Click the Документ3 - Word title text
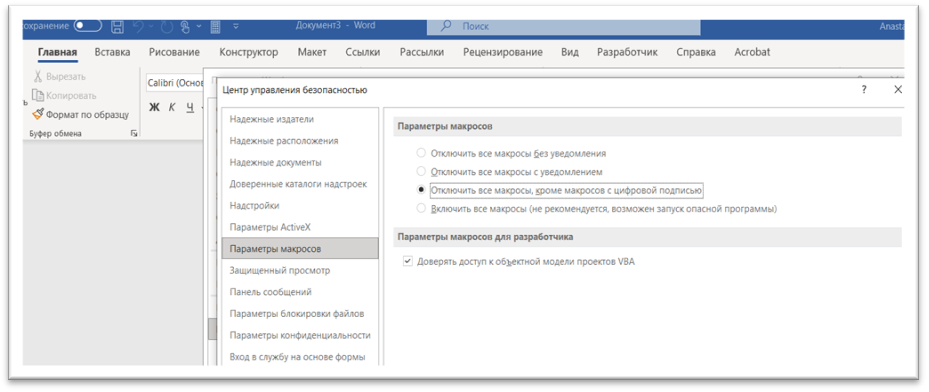The width and height of the screenshot is (929, 392). (x=335, y=25)
